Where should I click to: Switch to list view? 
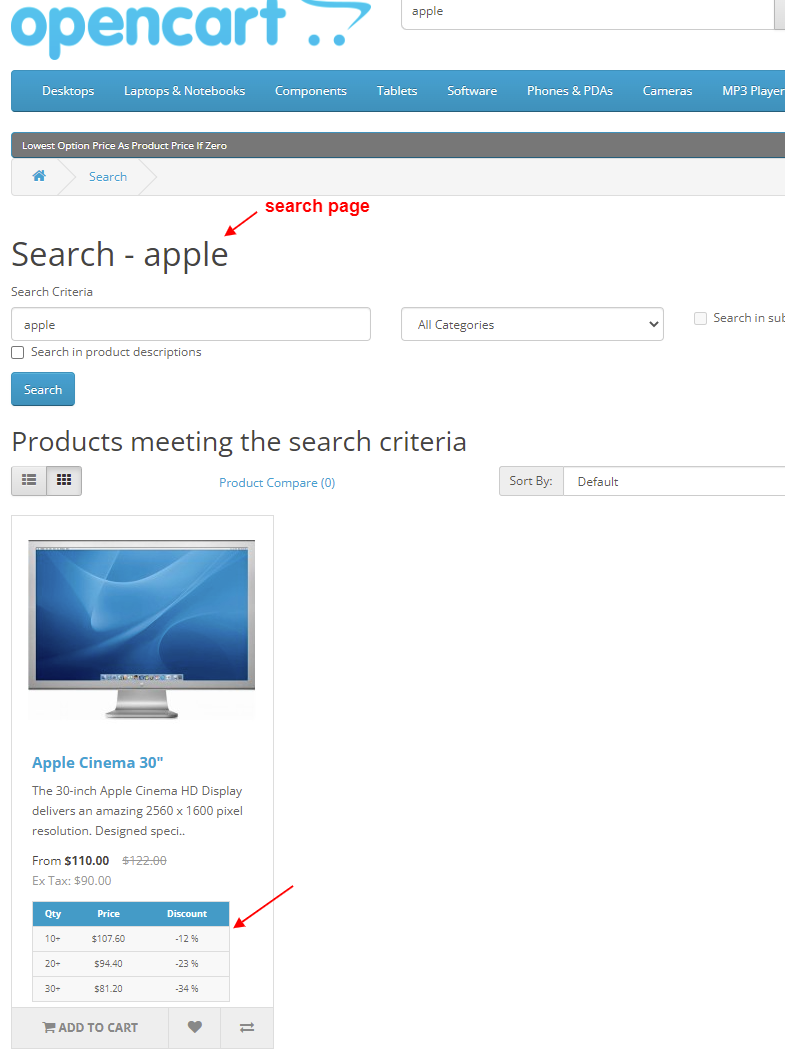pos(29,481)
